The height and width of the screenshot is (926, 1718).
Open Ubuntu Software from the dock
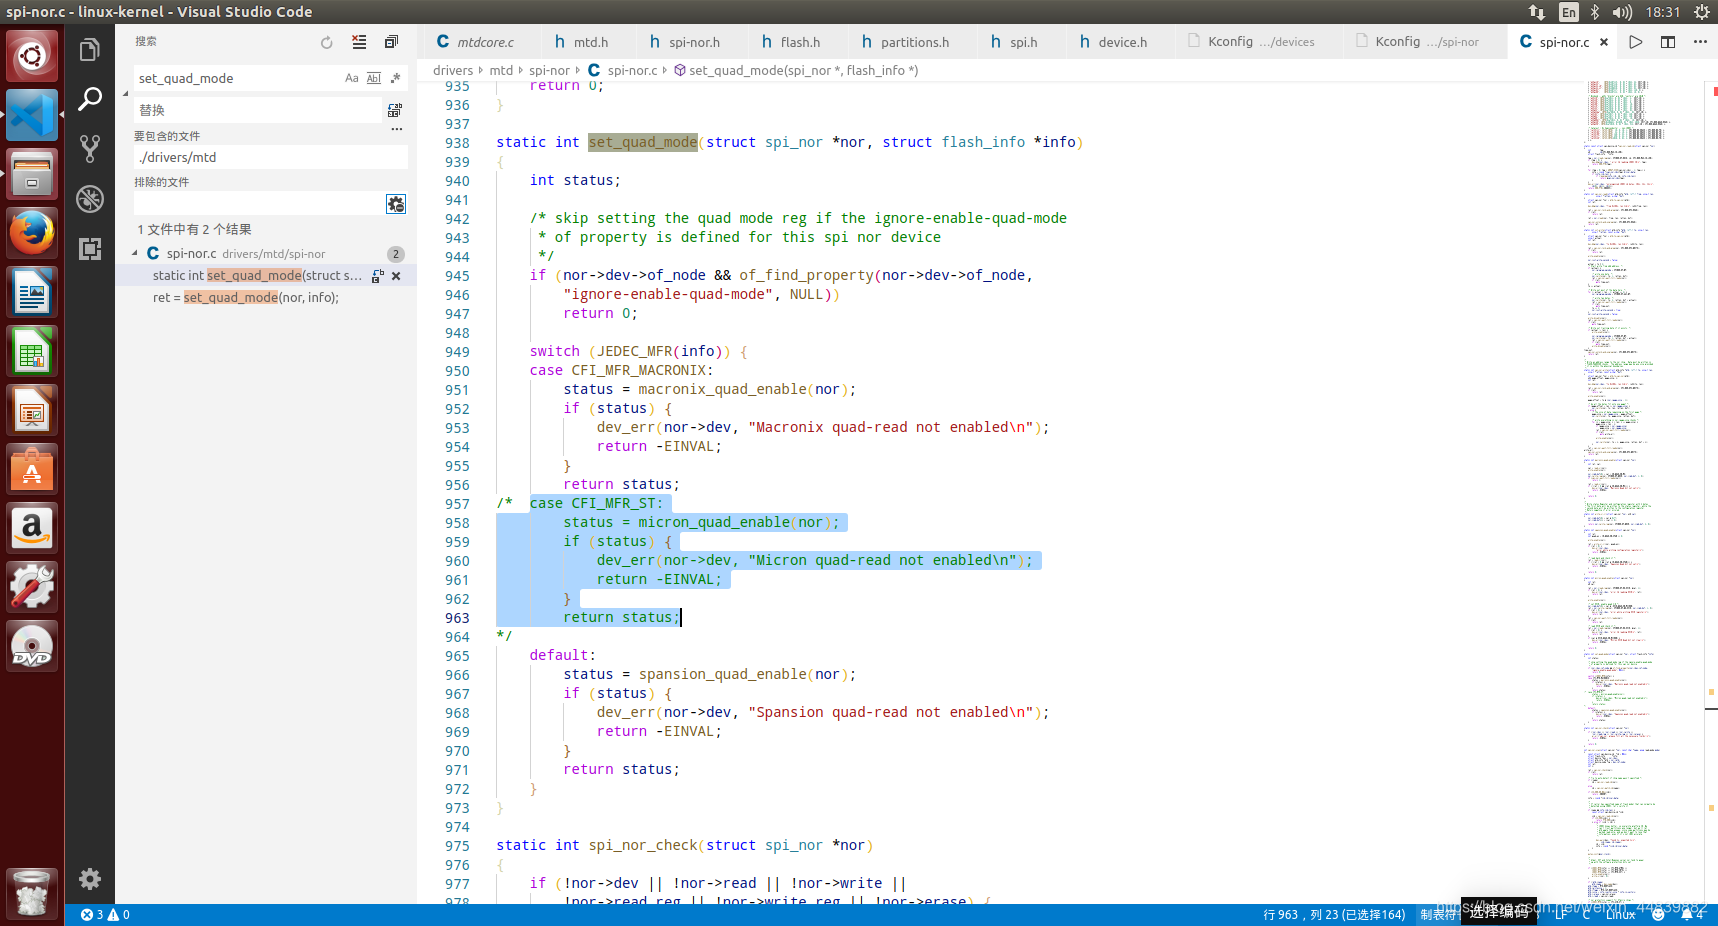[x=32, y=469]
